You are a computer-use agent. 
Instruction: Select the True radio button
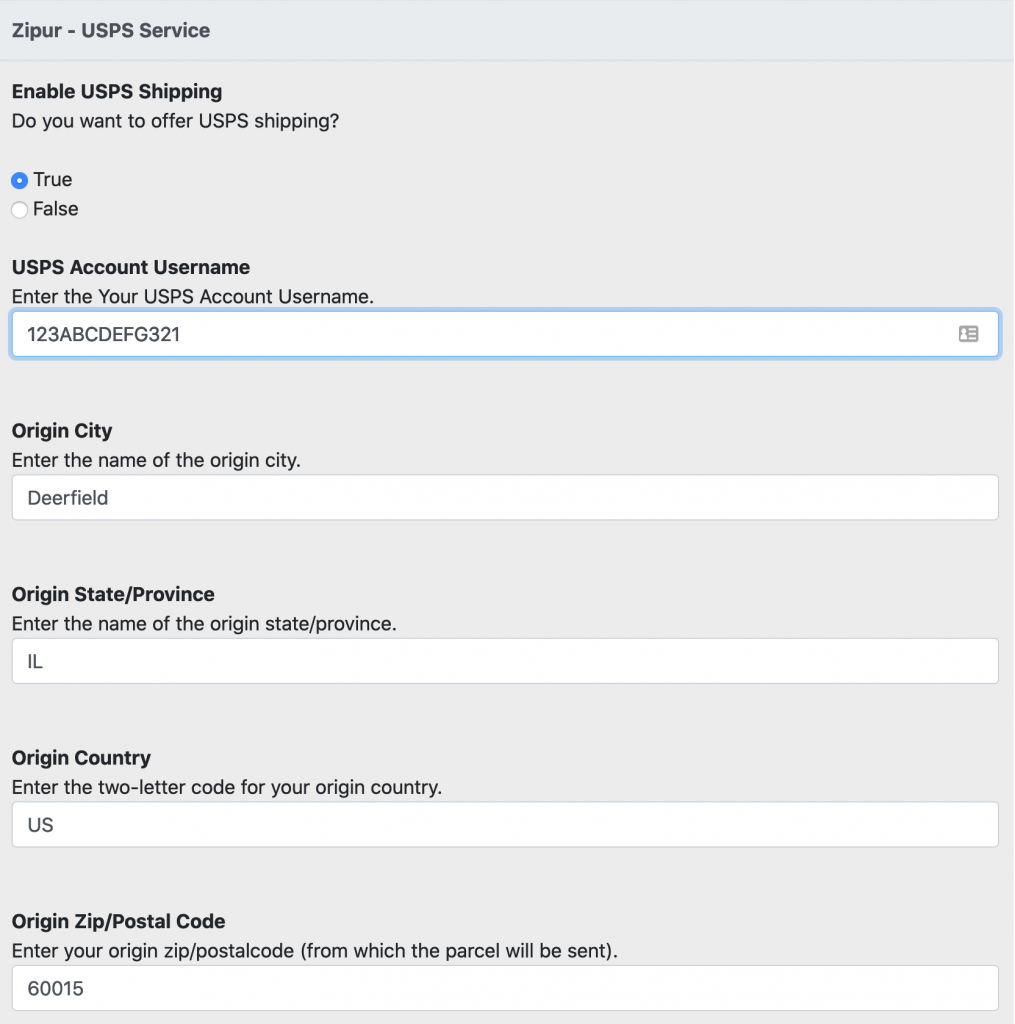pos(20,180)
